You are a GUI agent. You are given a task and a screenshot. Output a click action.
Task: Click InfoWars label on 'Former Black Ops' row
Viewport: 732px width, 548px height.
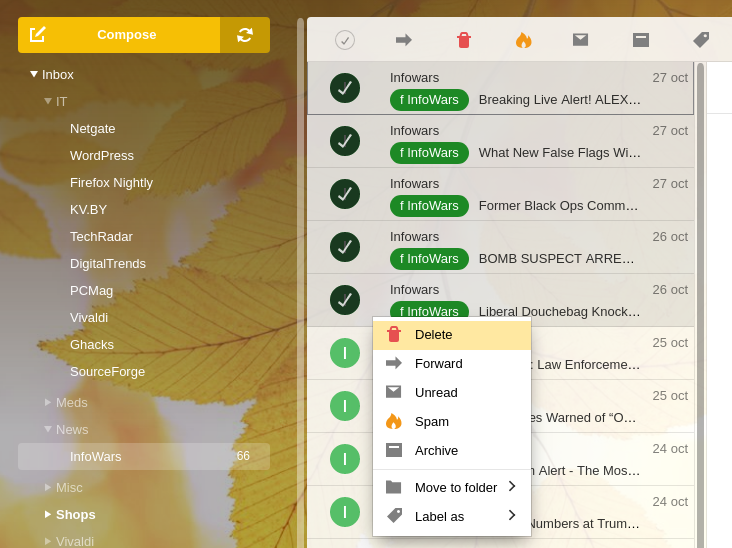point(429,206)
